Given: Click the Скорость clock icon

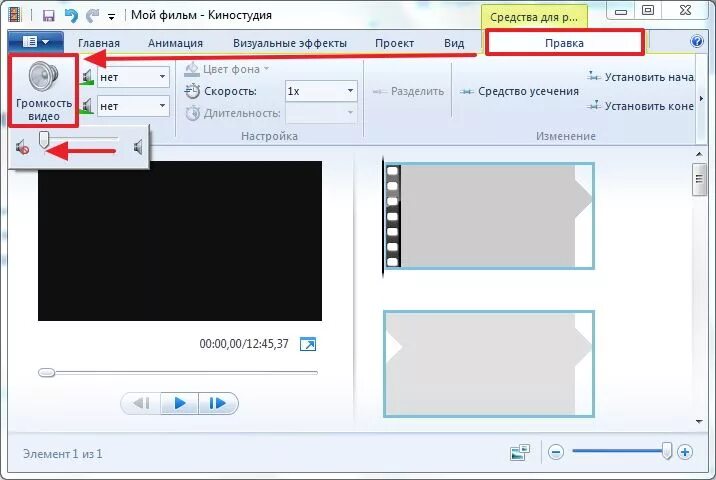Looking at the screenshot, I should [x=192, y=91].
